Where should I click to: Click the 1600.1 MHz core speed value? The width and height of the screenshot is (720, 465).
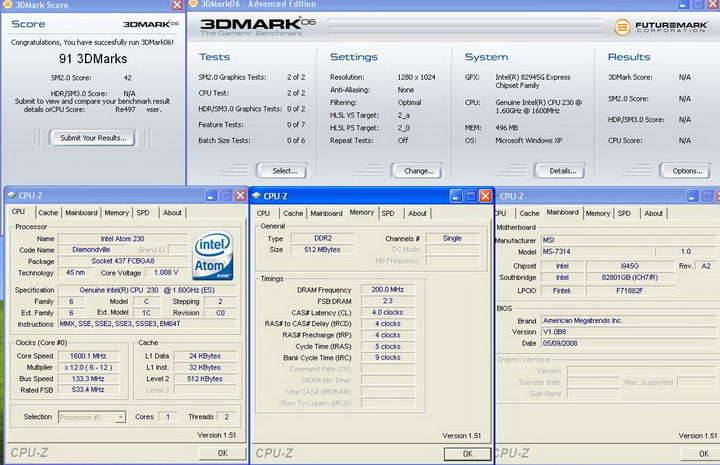[88, 356]
